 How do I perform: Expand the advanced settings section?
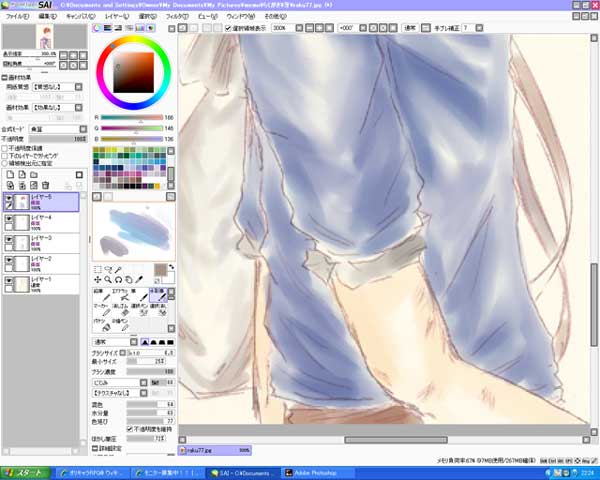tap(95, 447)
